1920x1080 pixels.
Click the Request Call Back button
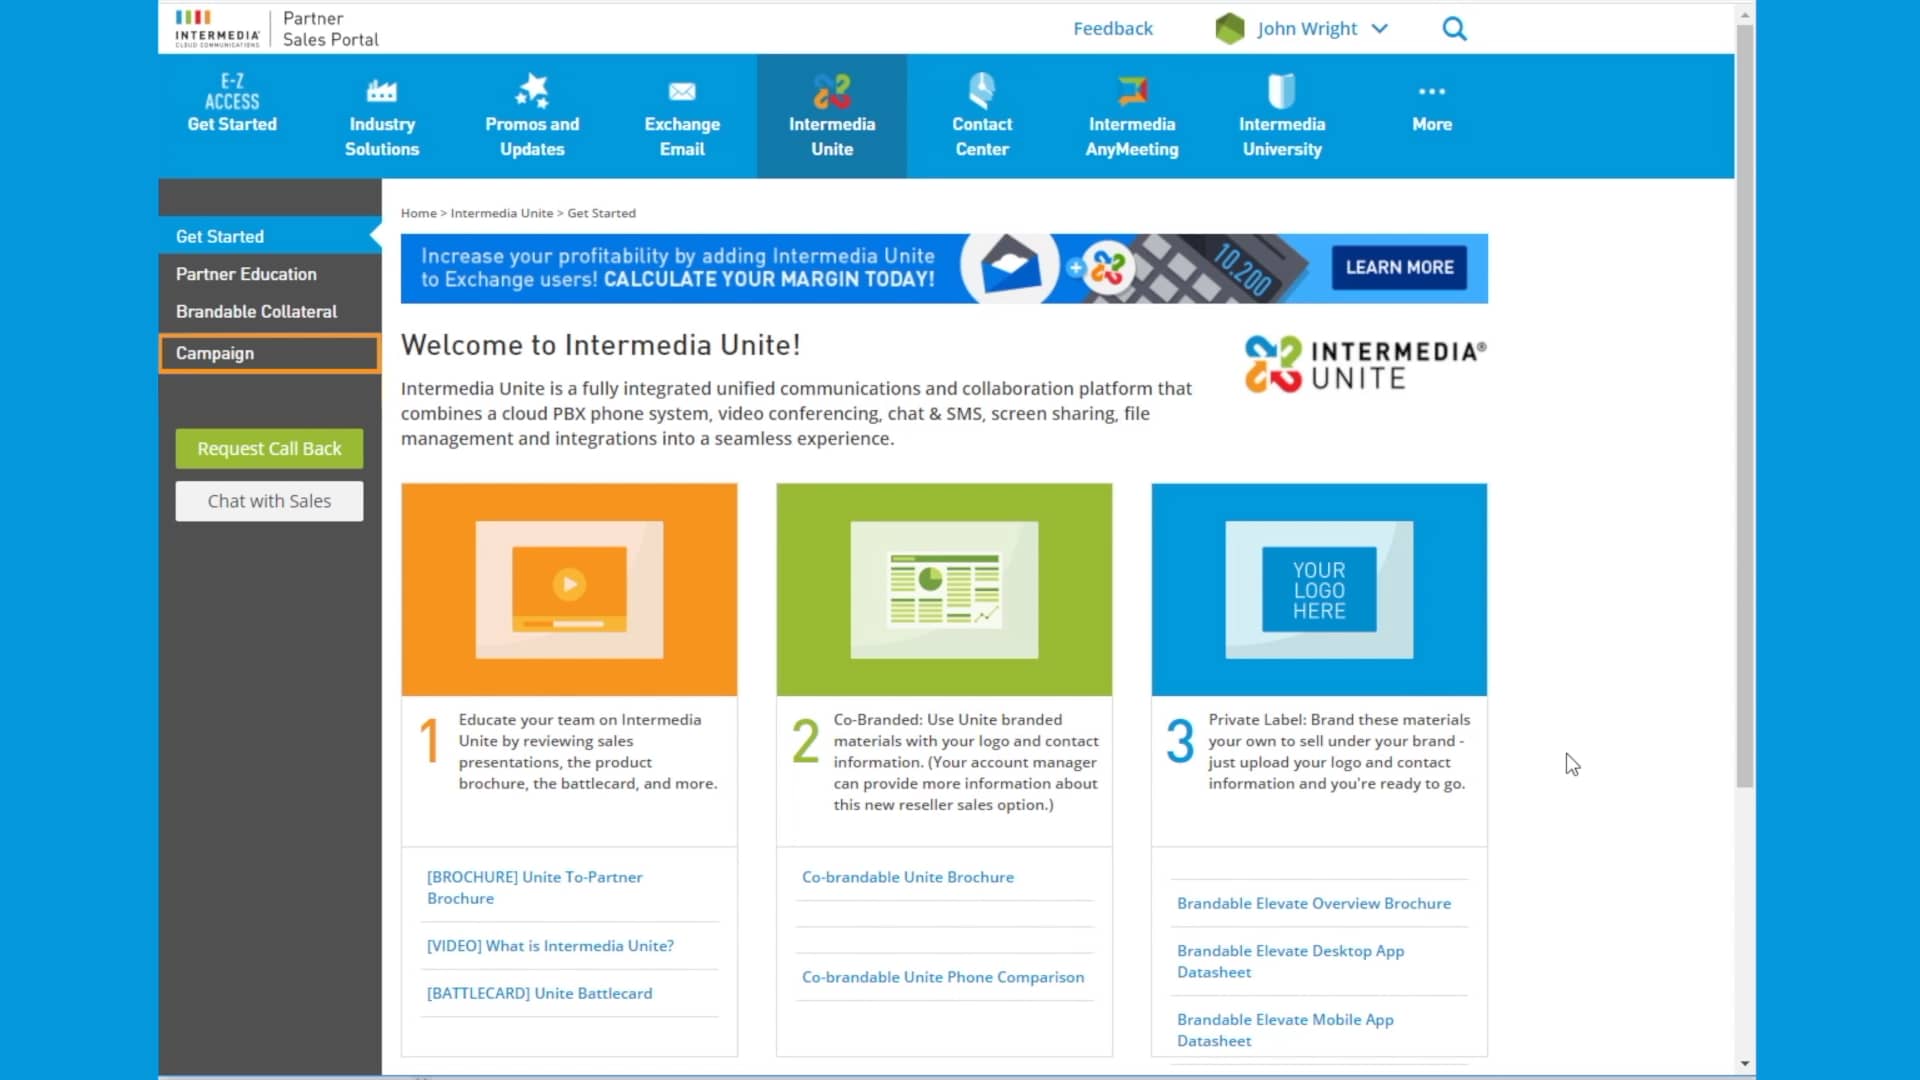269,449
